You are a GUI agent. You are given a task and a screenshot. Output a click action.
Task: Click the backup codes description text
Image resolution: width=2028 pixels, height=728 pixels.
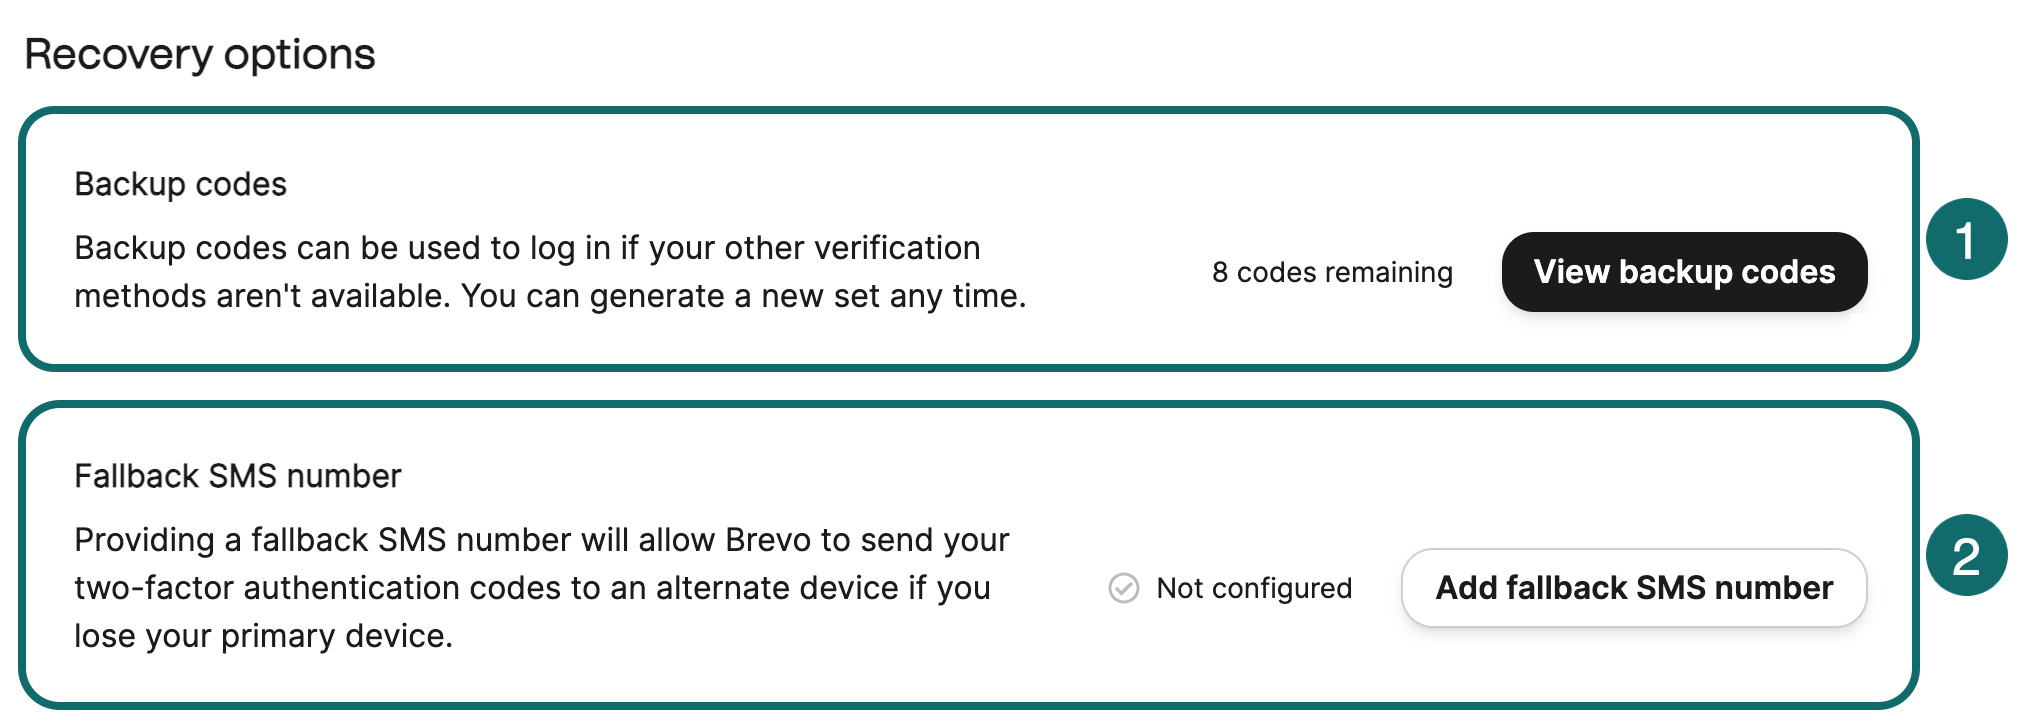(550, 272)
